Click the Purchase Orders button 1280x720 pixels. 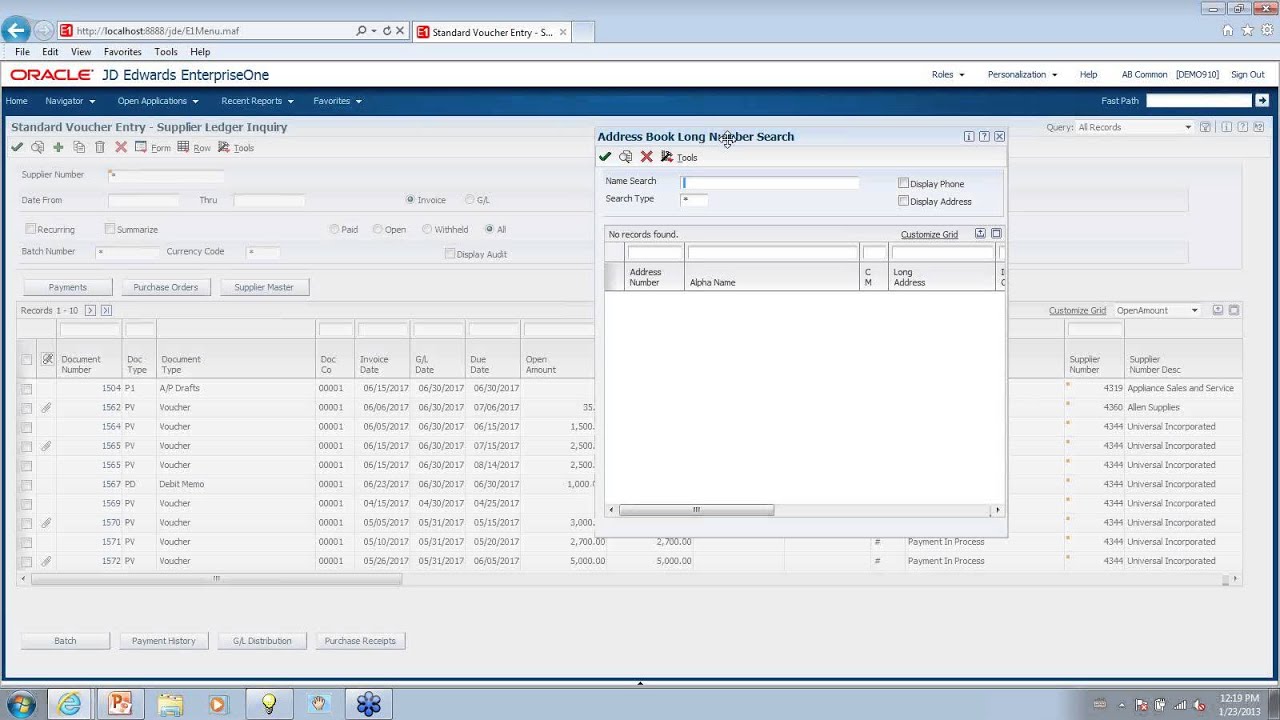point(166,287)
